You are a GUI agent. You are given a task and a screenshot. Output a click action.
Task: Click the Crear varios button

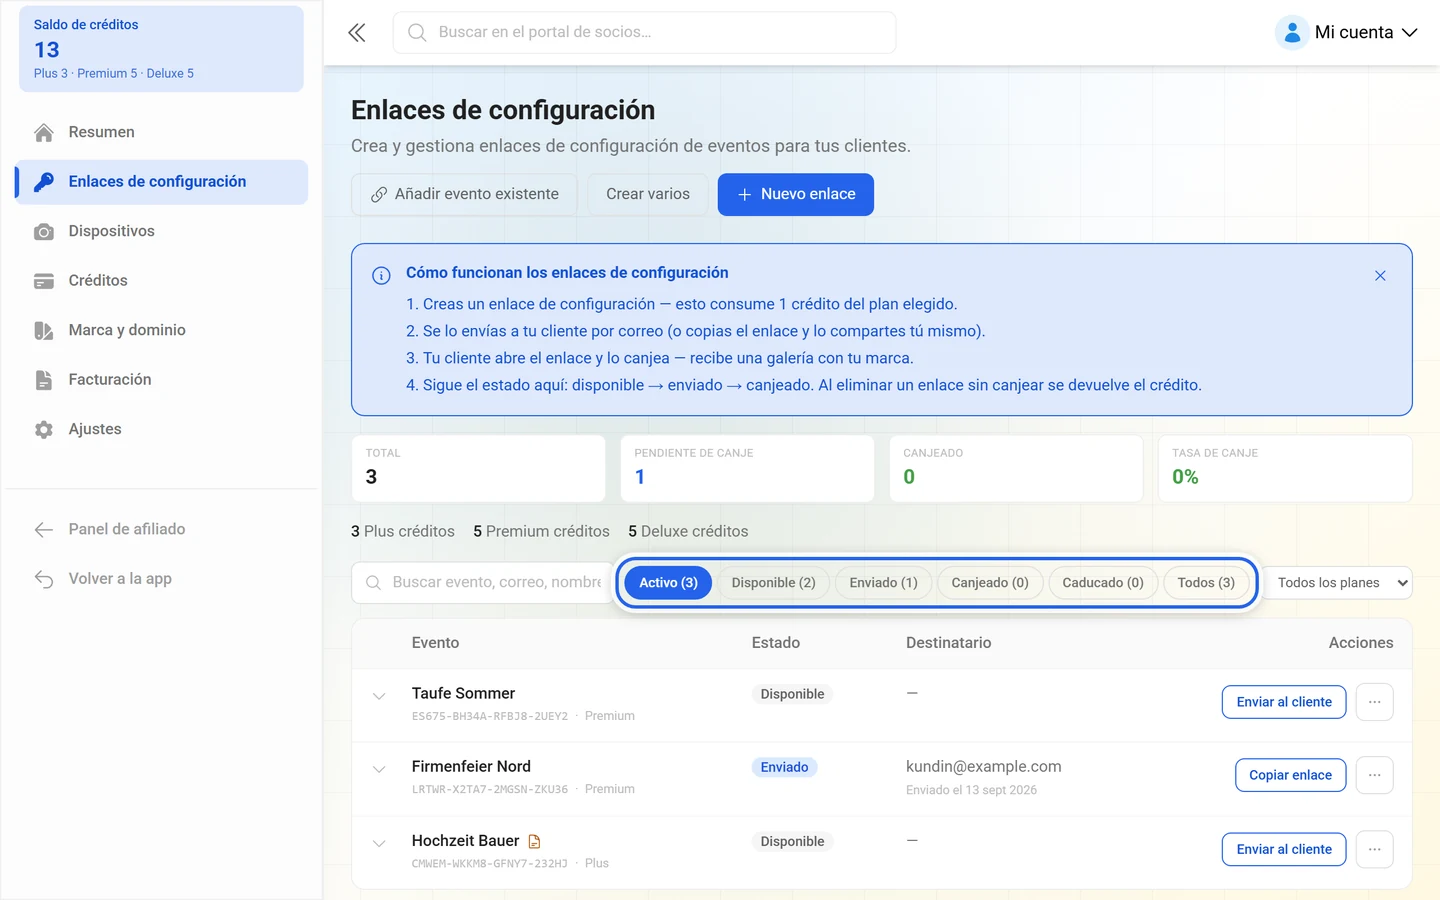[648, 195]
